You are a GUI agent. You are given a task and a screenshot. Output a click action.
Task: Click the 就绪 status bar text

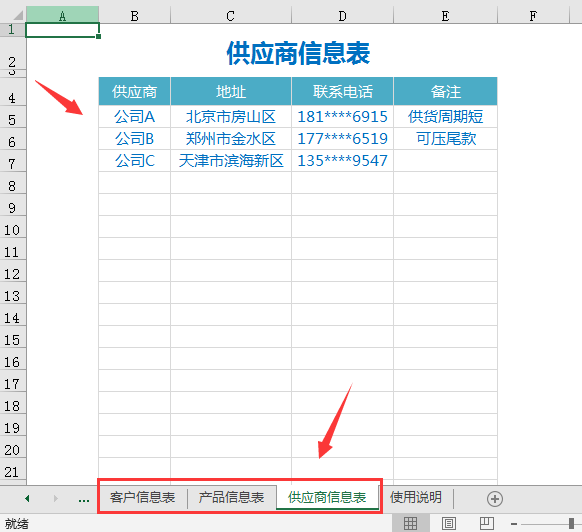(x=16, y=524)
